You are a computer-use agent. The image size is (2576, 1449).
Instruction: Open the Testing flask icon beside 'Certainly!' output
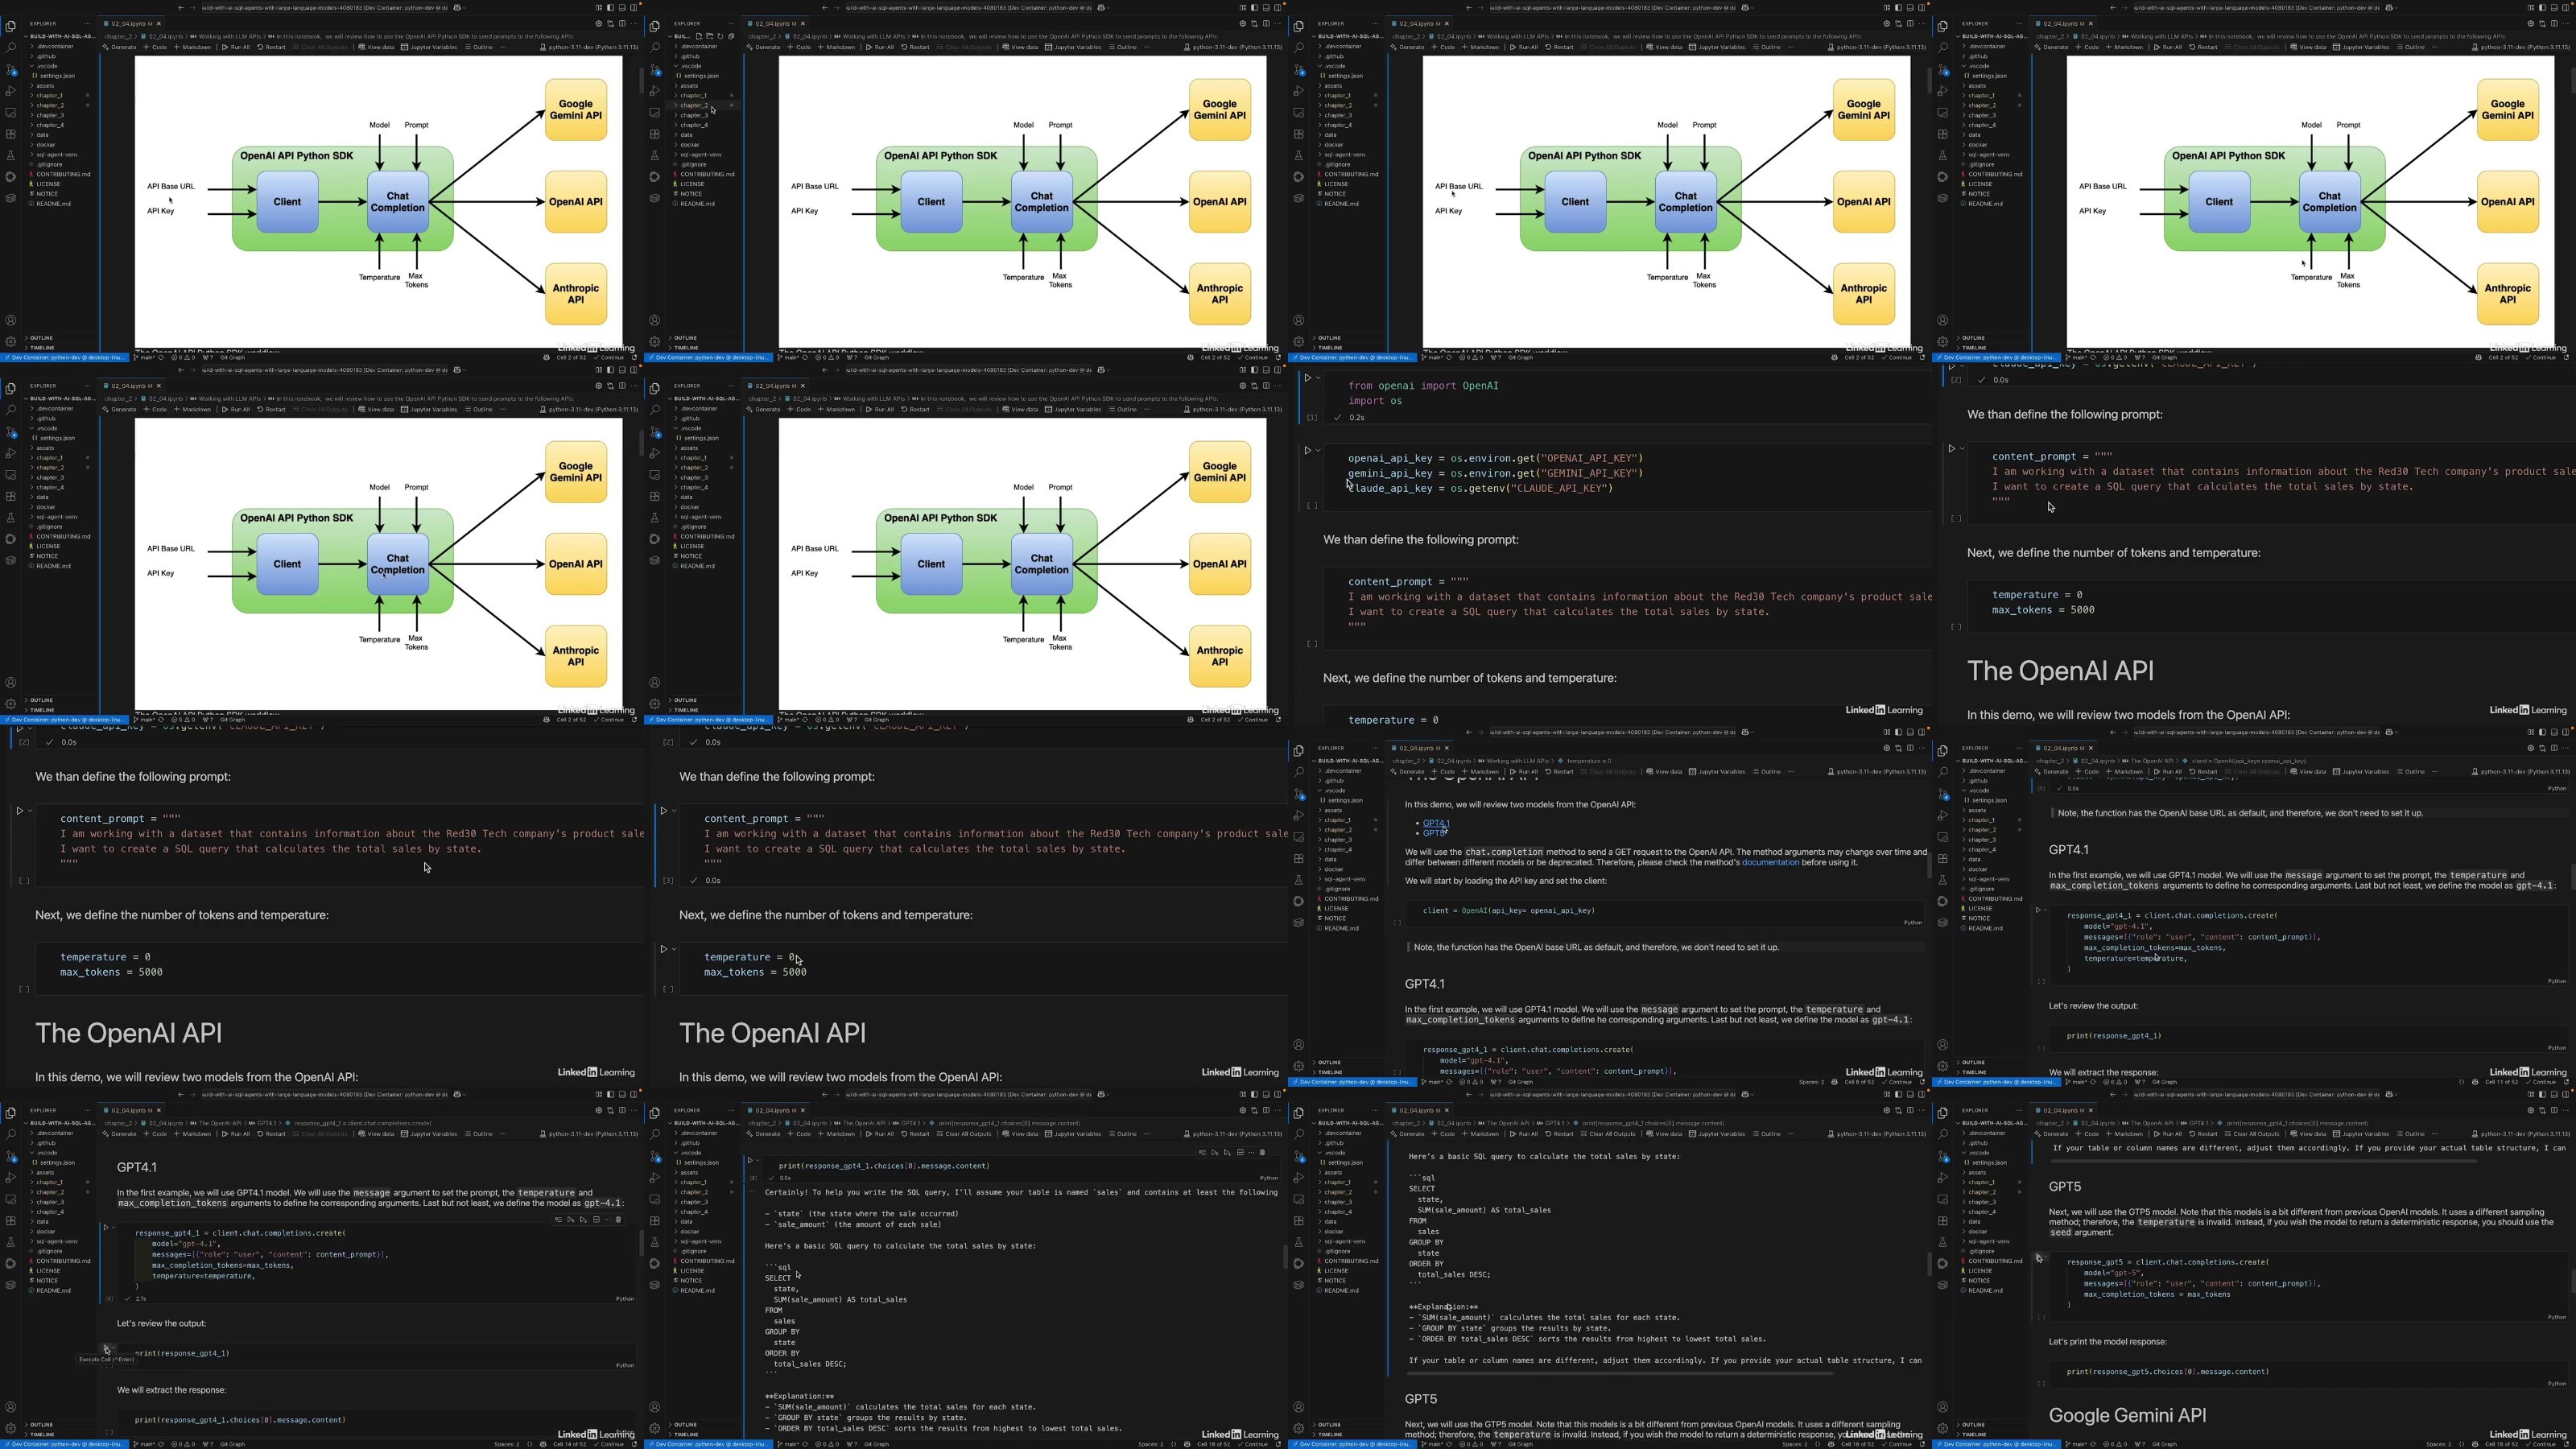(655, 1241)
